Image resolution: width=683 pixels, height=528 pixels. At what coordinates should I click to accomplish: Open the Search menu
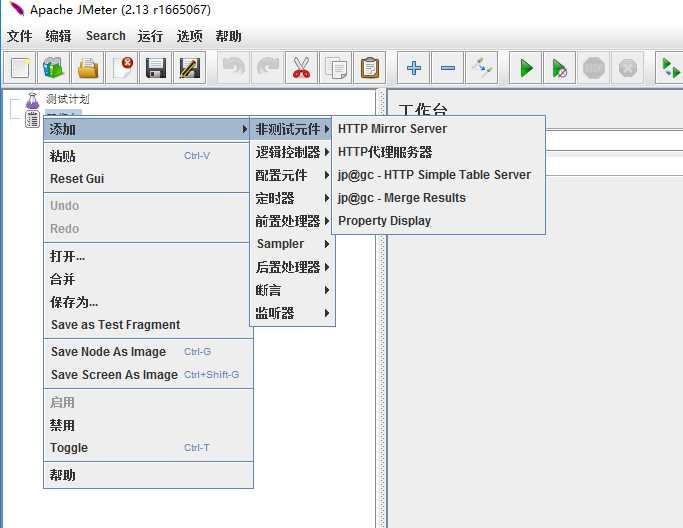tap(105, 36)
